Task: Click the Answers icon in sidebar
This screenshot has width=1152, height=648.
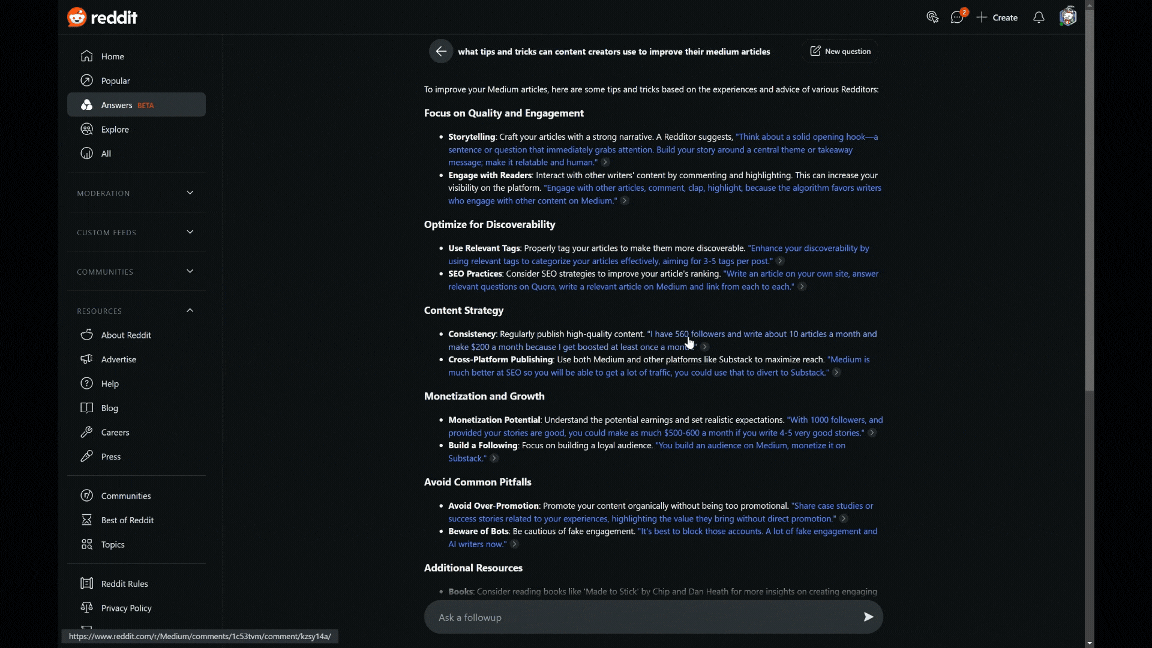Action: pyautogui.click(x=87, y=104)
